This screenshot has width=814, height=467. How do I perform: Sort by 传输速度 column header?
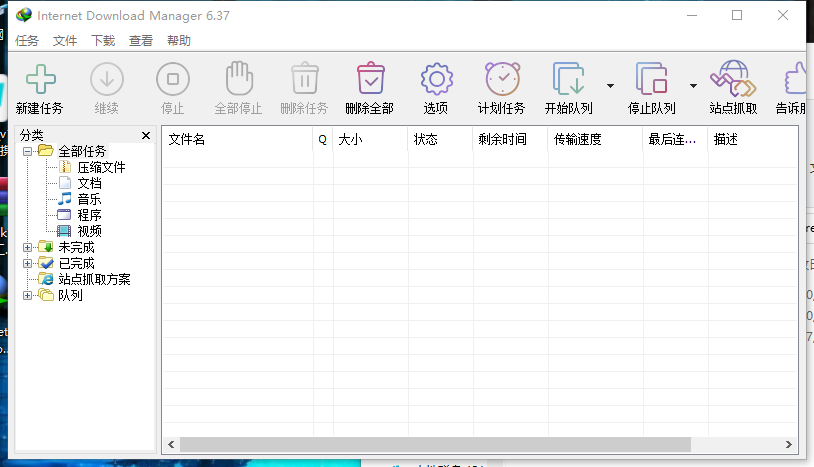(595, 139)
